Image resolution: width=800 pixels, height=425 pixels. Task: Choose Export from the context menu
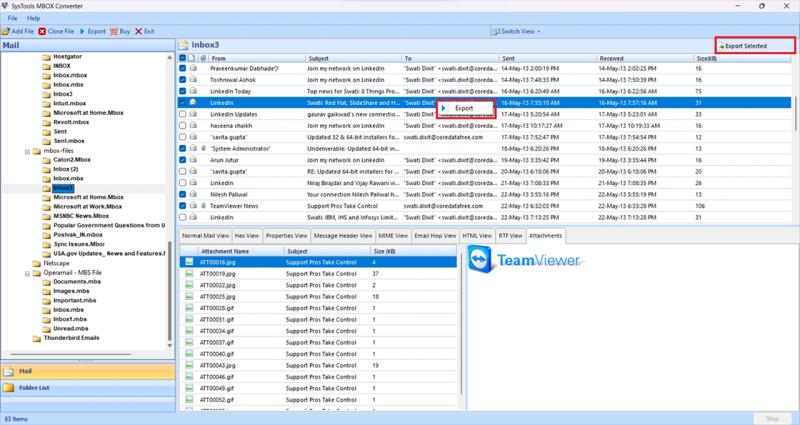(466, 108)
